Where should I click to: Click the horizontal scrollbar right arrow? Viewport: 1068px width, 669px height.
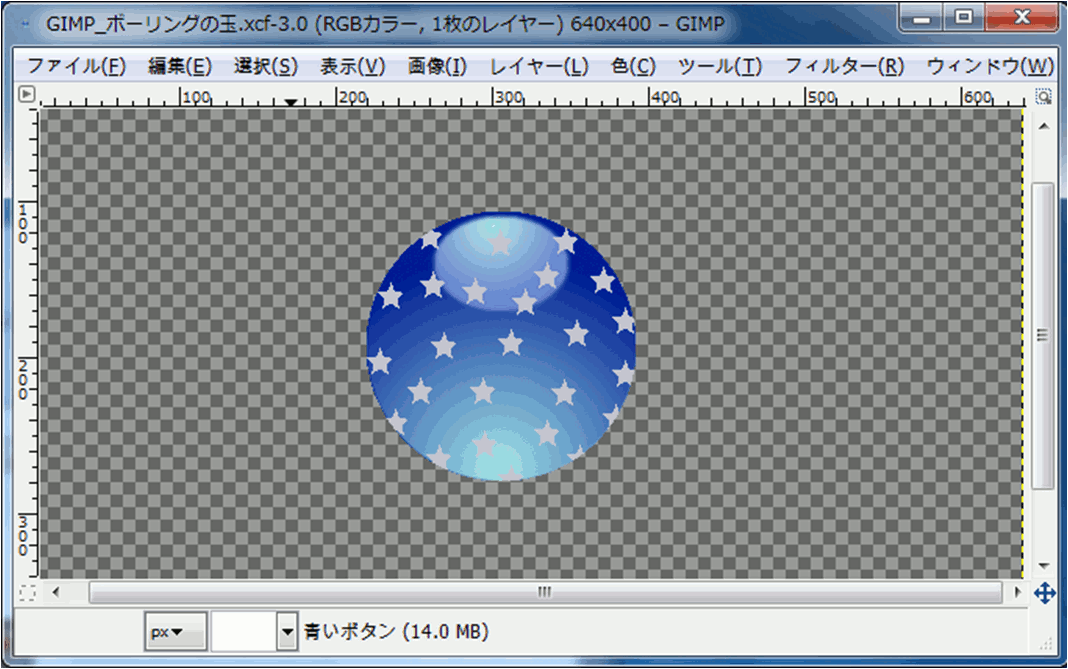pos(1018,592)
